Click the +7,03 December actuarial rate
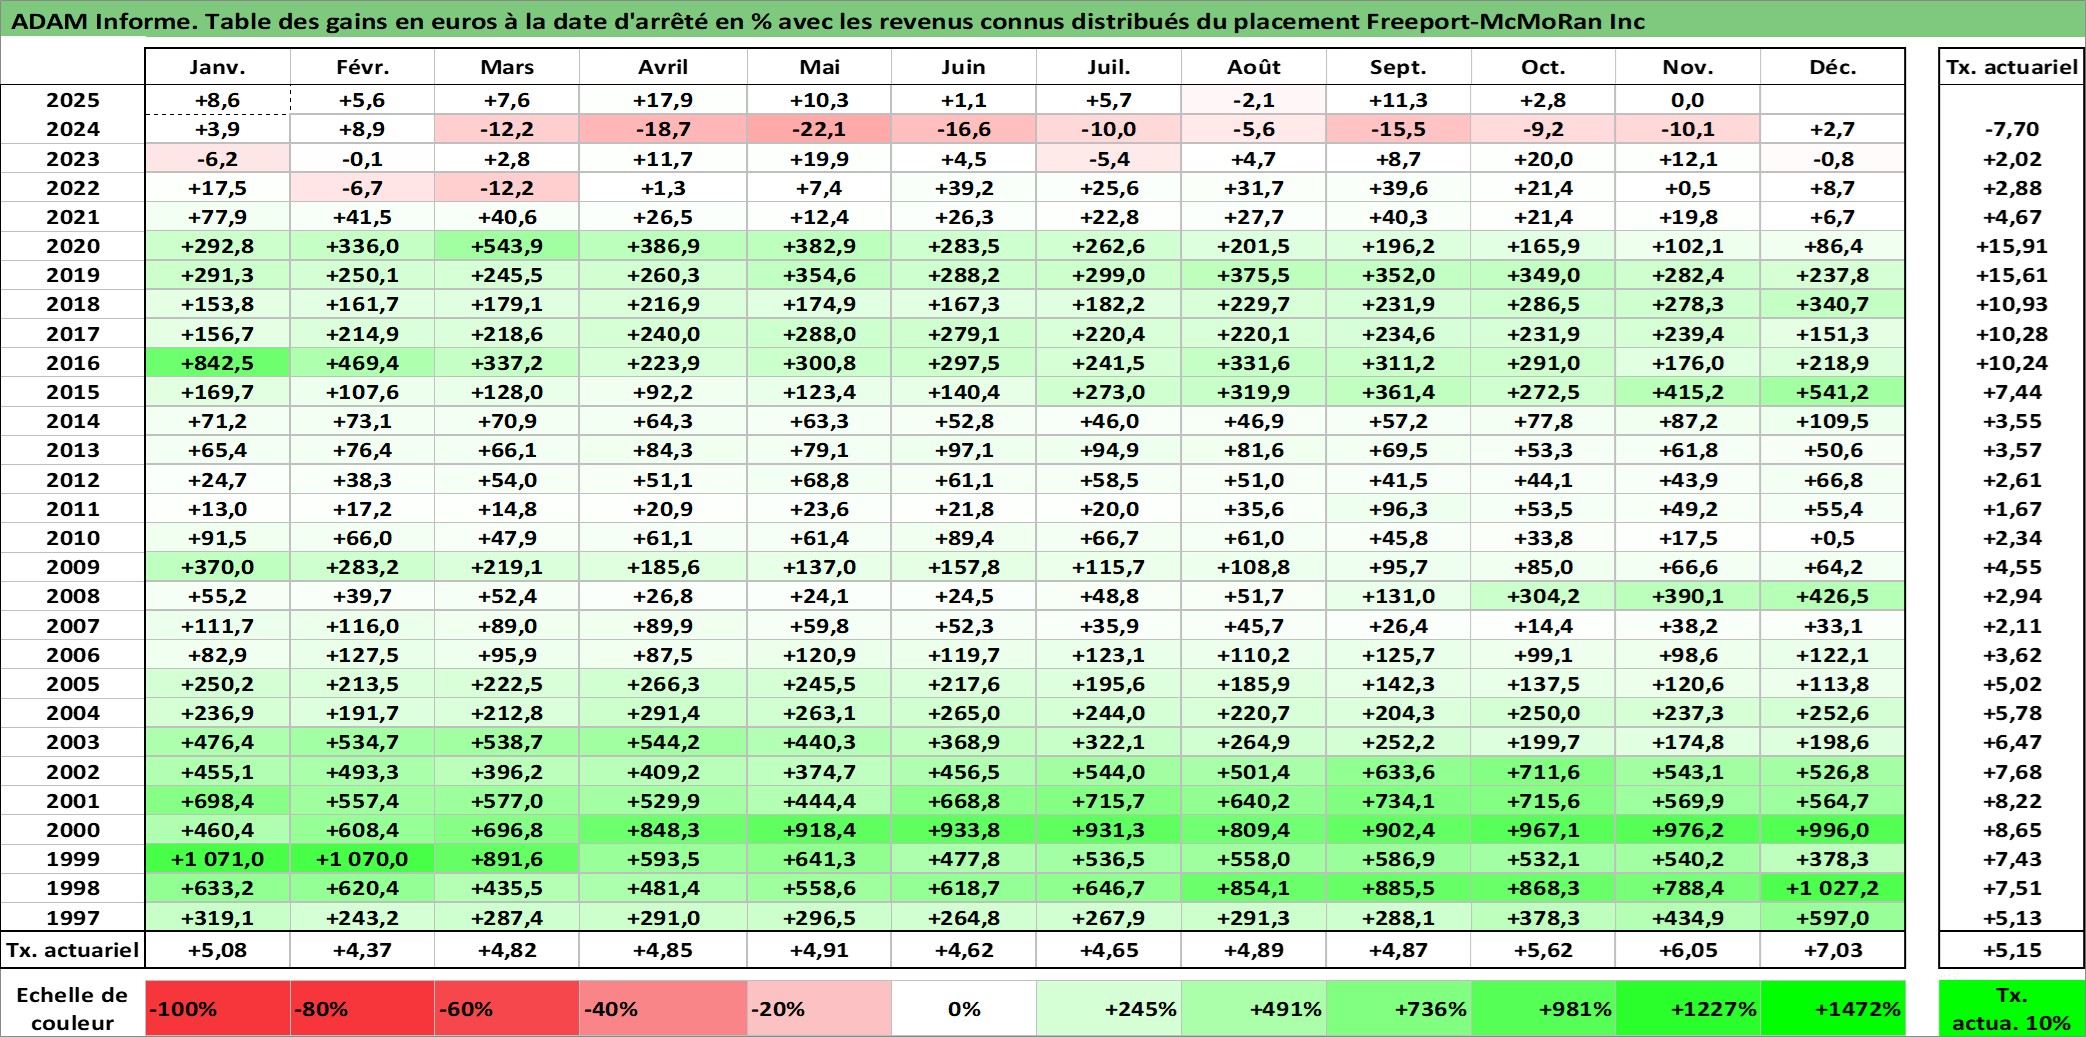The width and height of the screenshot is (2086, 1037). pyautogui.click(x=1833, y=950)
